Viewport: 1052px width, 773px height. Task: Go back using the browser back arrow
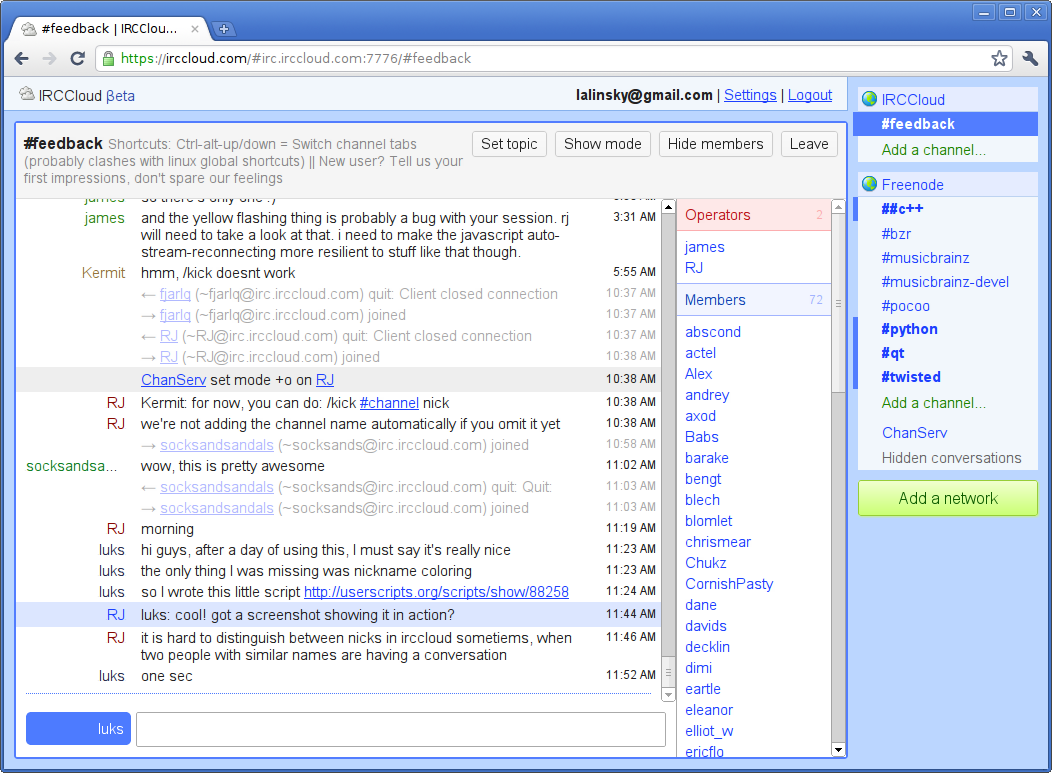(x=21, y=58)
